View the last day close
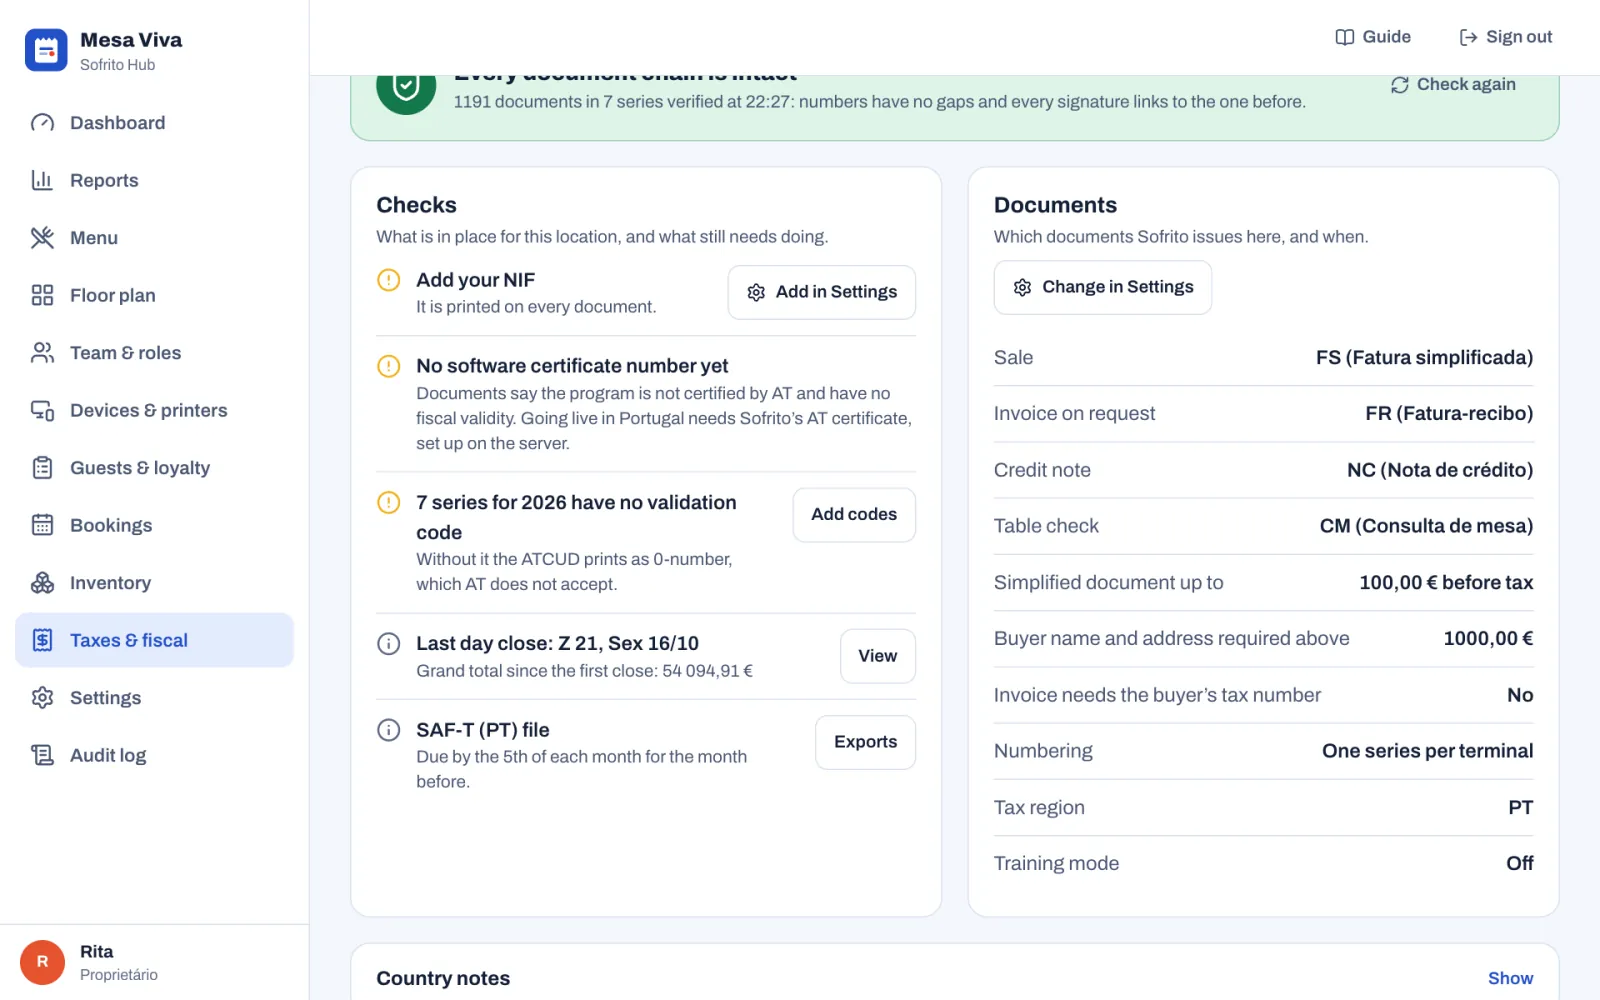The height and width of the screenshot is (1000, 1600). [878, 656]
